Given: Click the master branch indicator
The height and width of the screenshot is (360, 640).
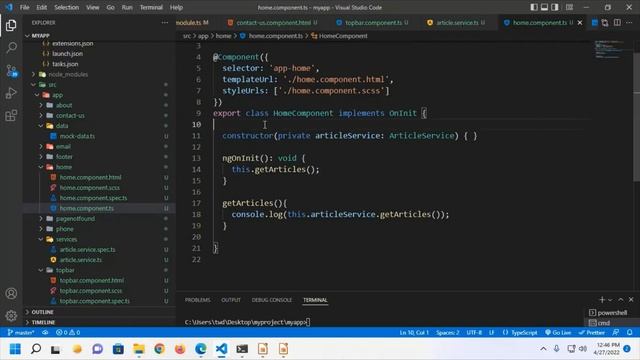Looking at the screenshot, I should point(21,333).
